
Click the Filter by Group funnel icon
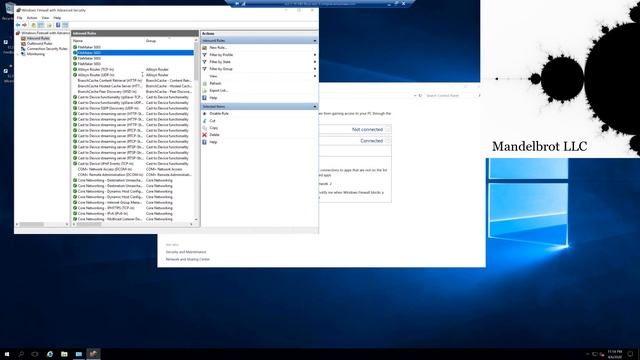205,69
